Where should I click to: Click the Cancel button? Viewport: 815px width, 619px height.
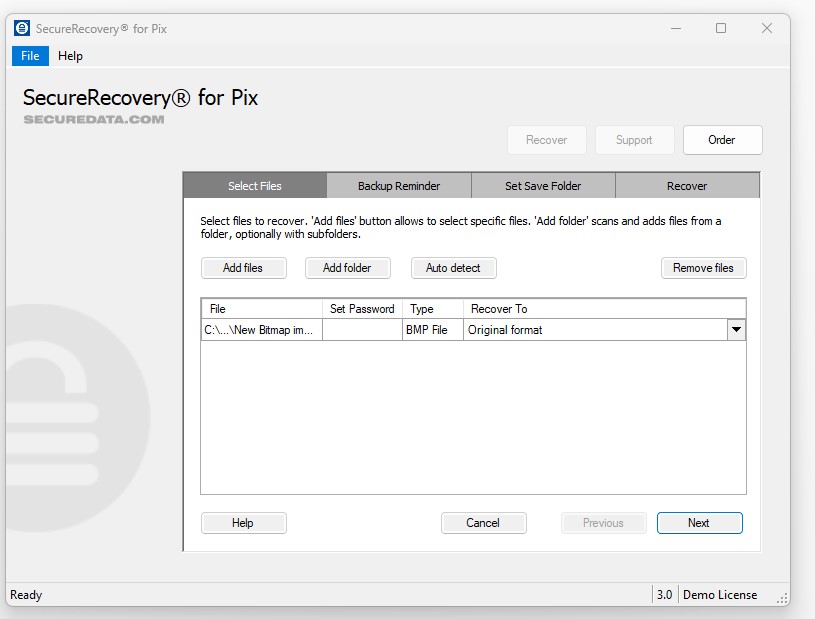click(483, 523)
